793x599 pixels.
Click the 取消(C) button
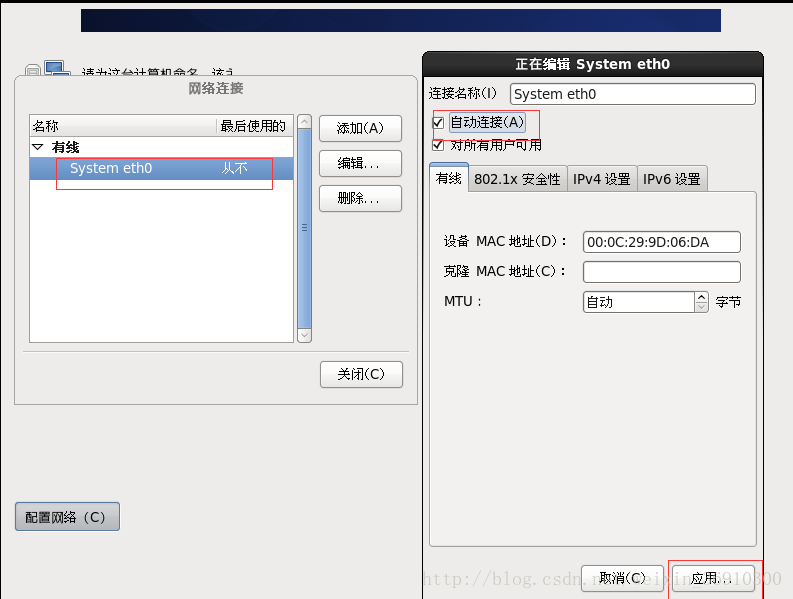[x=622, y=578]
